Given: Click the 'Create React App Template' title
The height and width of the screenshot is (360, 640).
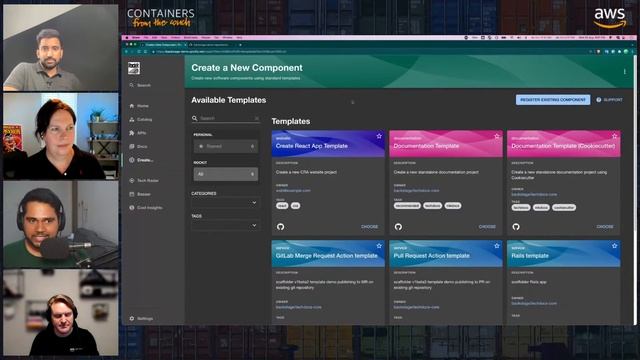Looking at the screenshot, I should (x=311, y=146).
